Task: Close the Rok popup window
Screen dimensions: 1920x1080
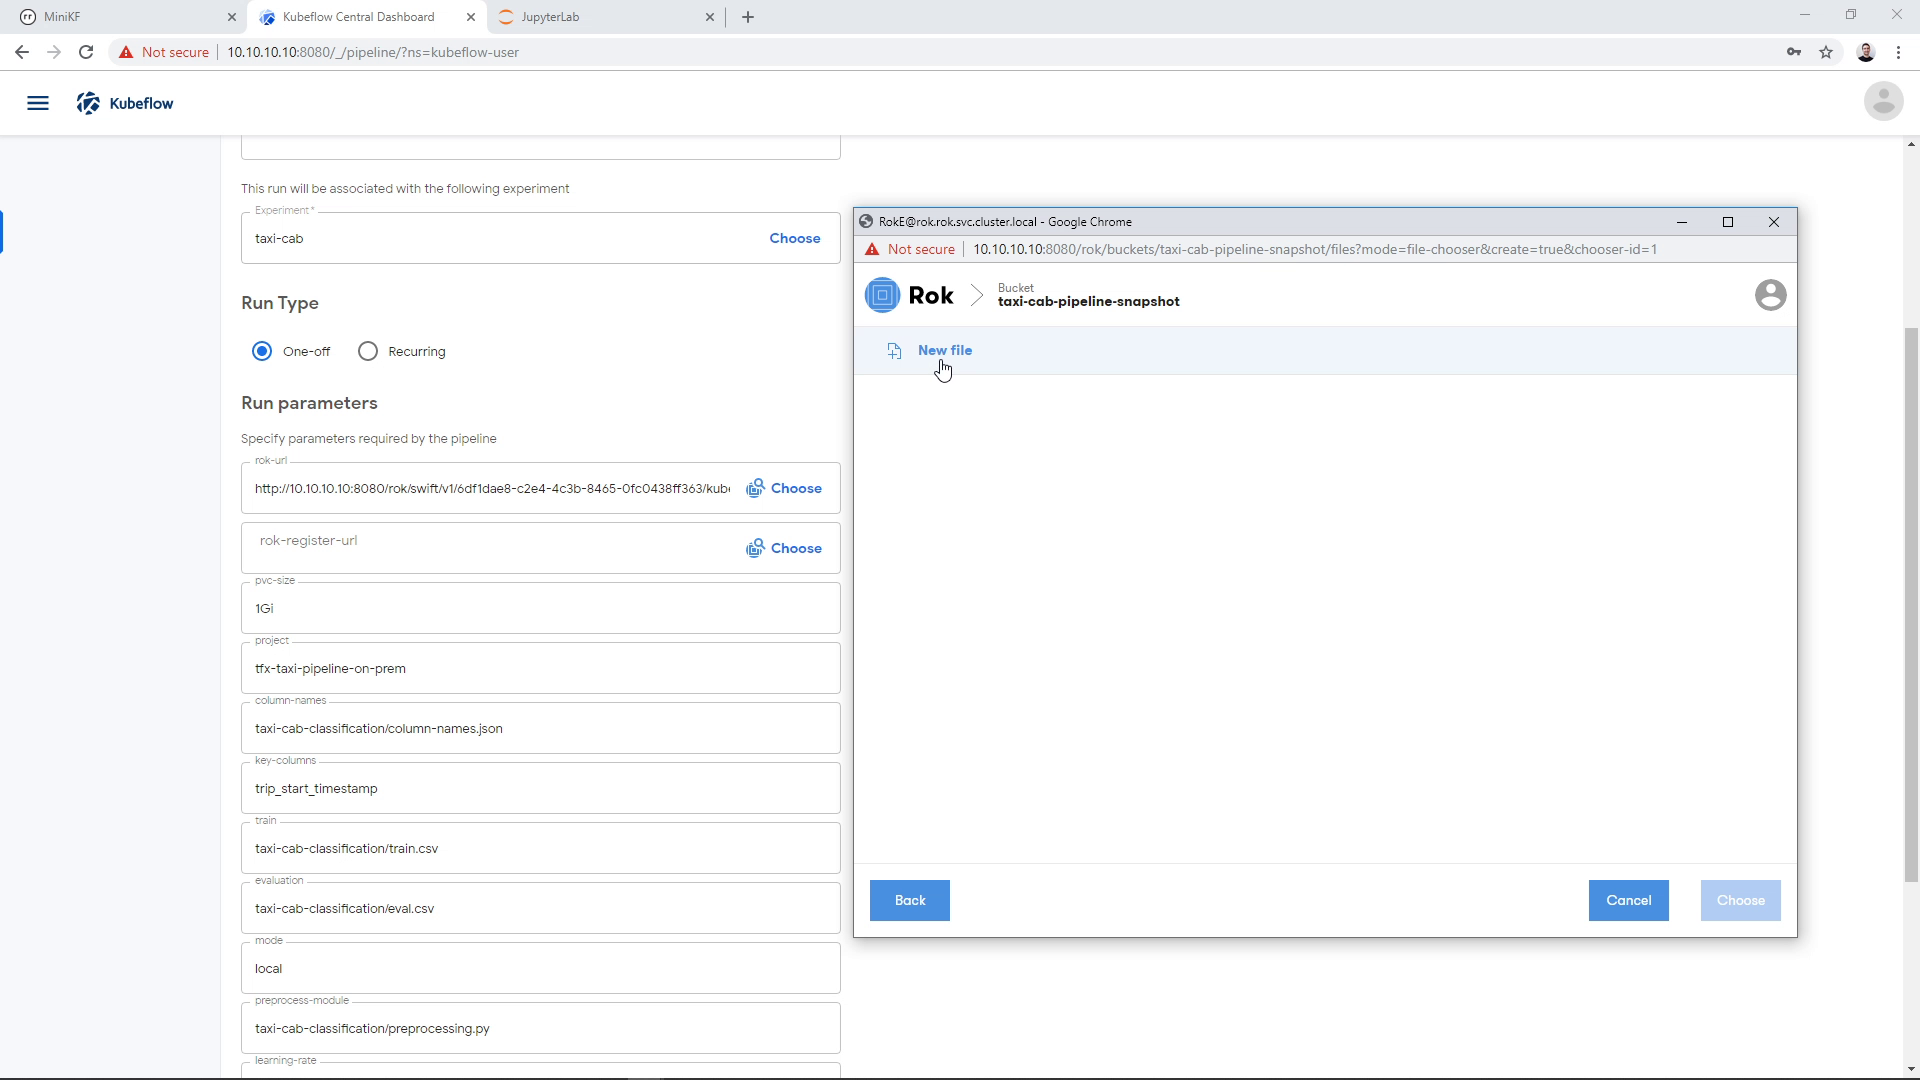Action: pos(1773,222)
